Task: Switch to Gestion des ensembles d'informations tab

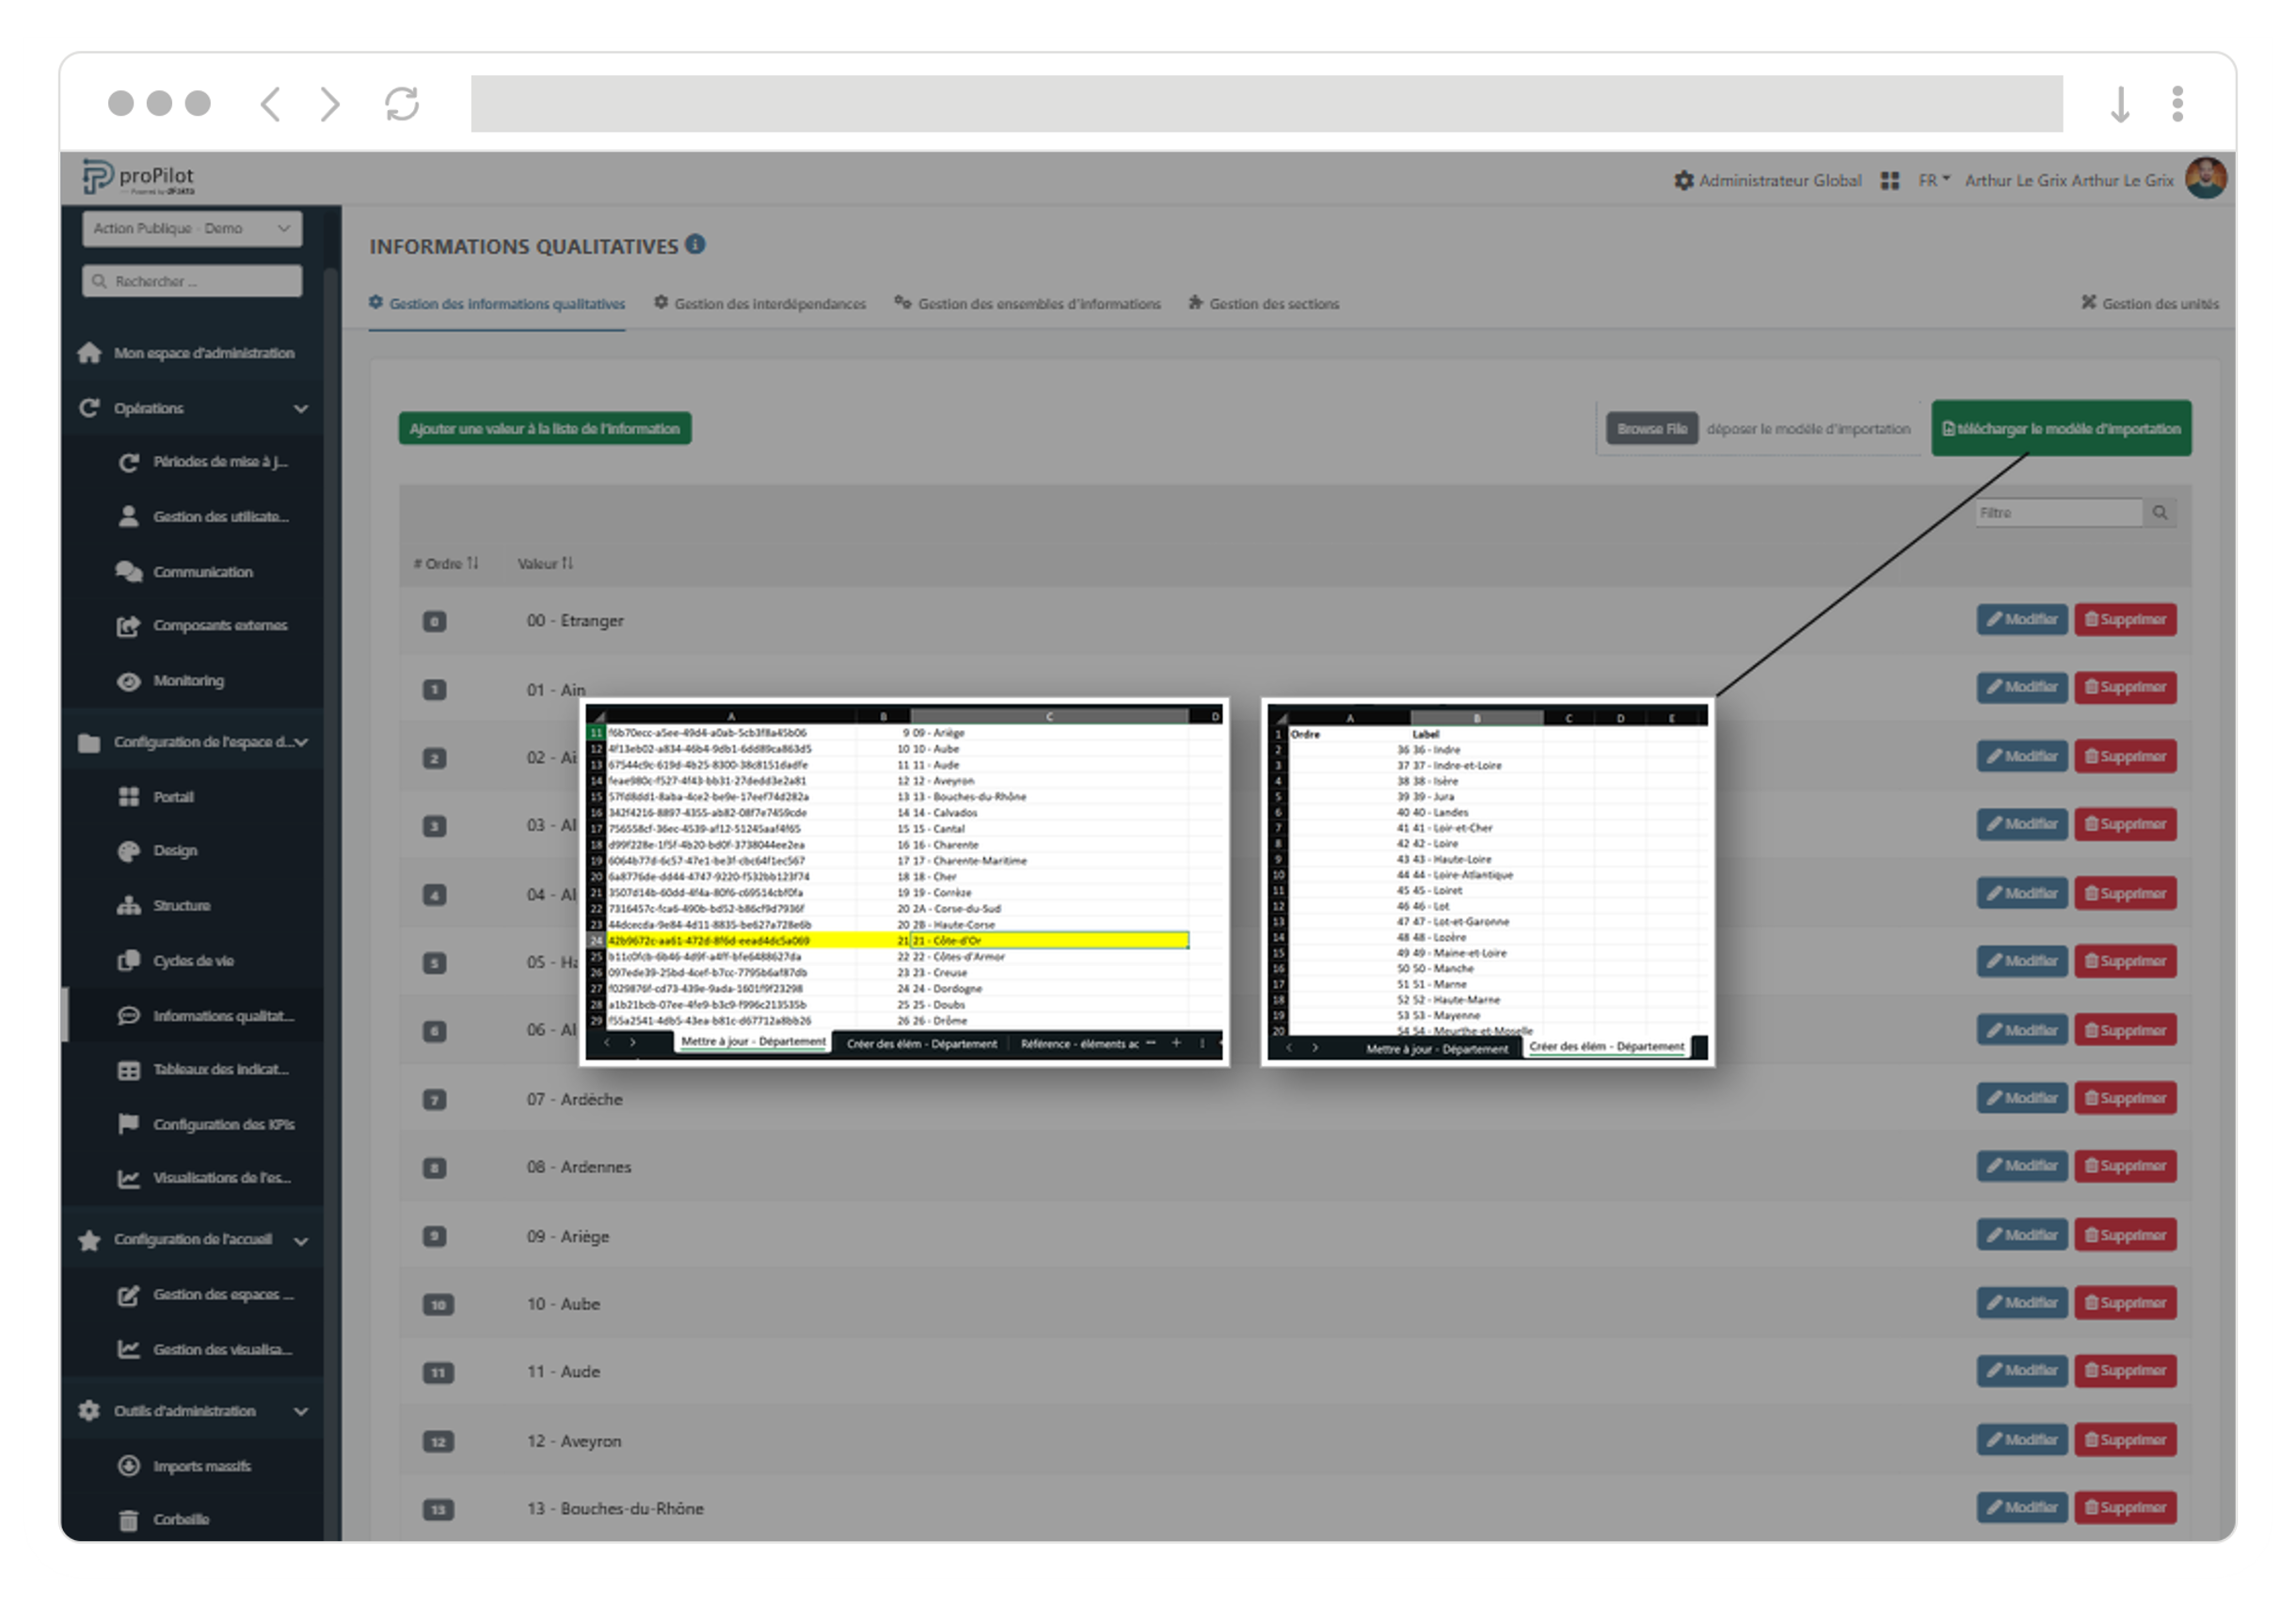Action: 1028,303
